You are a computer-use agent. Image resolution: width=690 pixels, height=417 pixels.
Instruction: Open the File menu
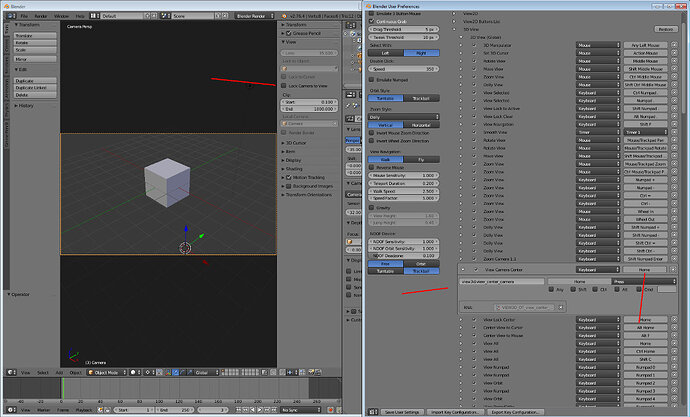24,16
